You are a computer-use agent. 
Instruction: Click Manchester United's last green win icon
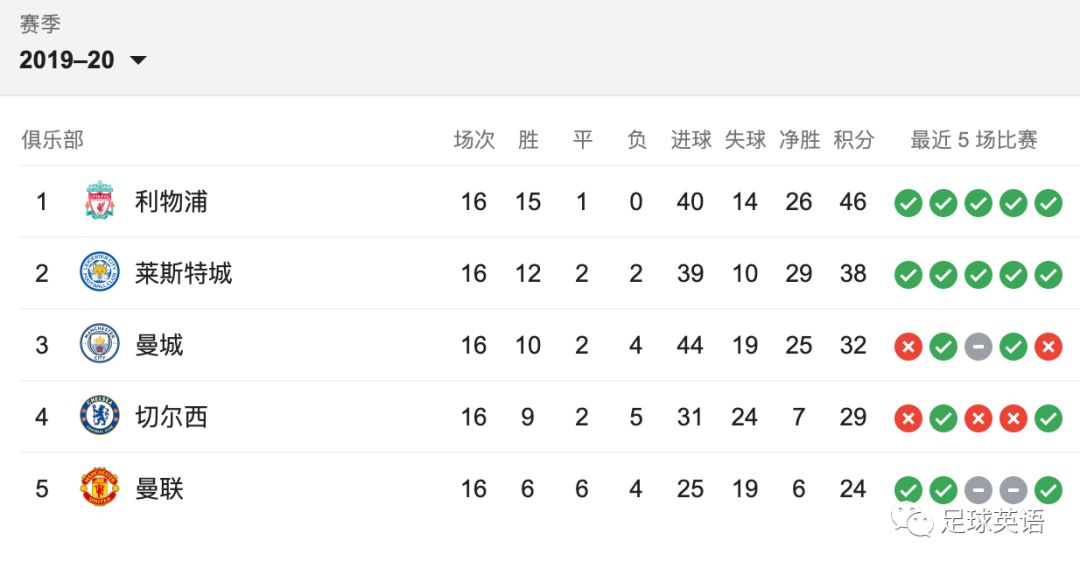click(1048, 490)
